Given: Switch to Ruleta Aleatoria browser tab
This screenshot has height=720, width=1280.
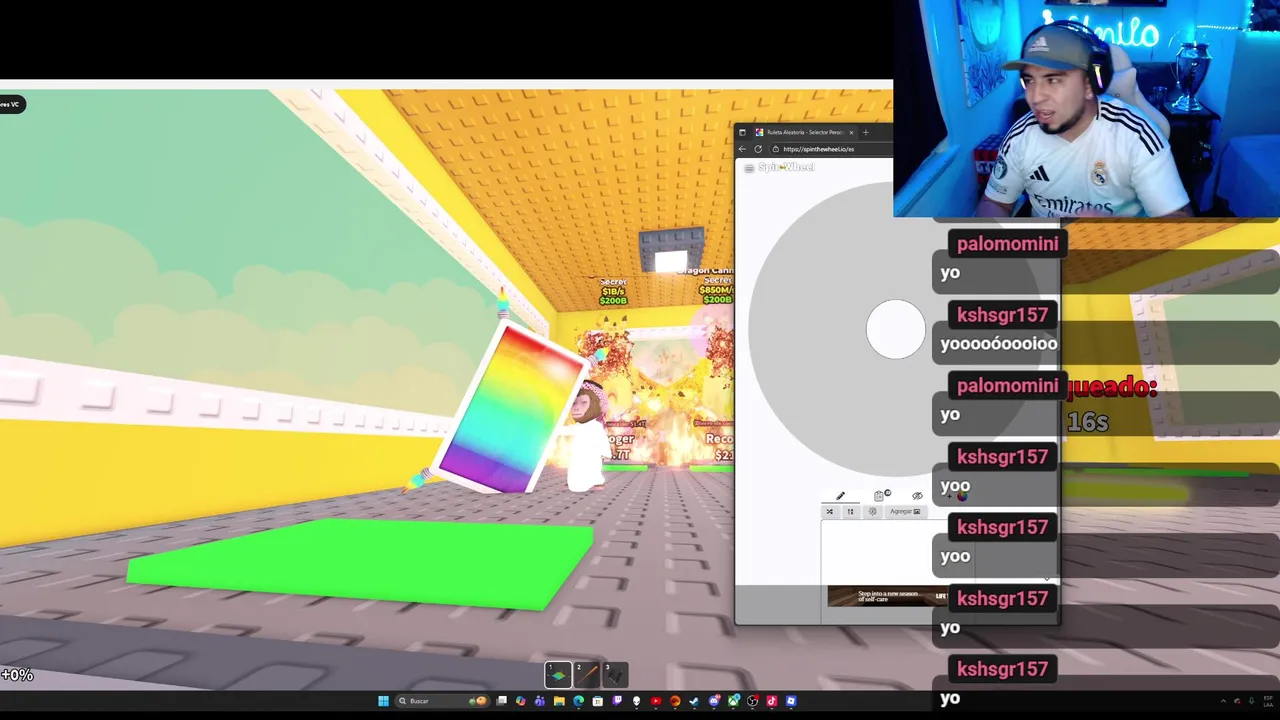Looking at the screenshot, I should click(x=803, y=132).
